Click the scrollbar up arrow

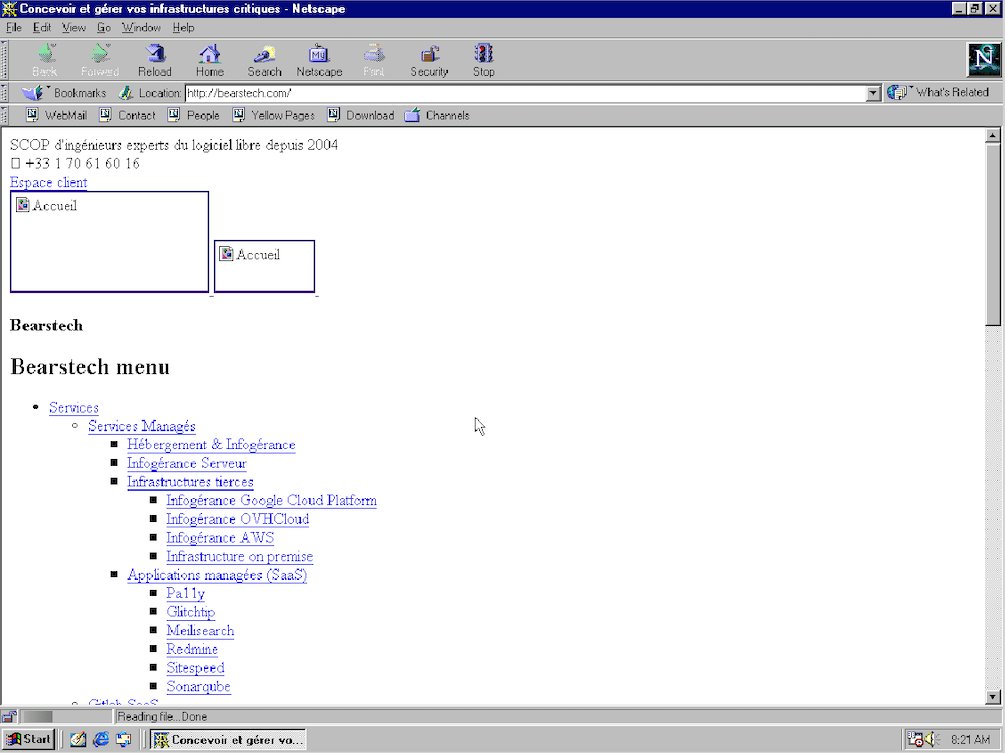coord(992,135)
